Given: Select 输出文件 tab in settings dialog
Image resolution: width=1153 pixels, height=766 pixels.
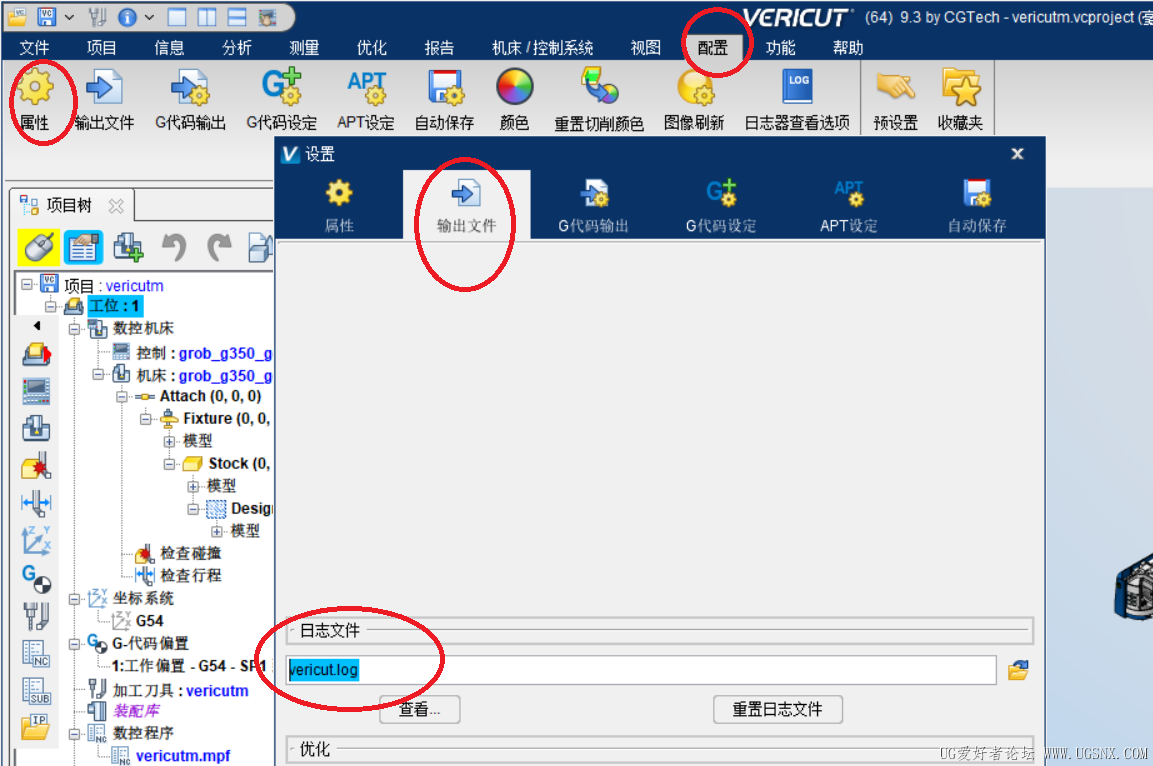Looking at the screenshot, I should point(466,205).
